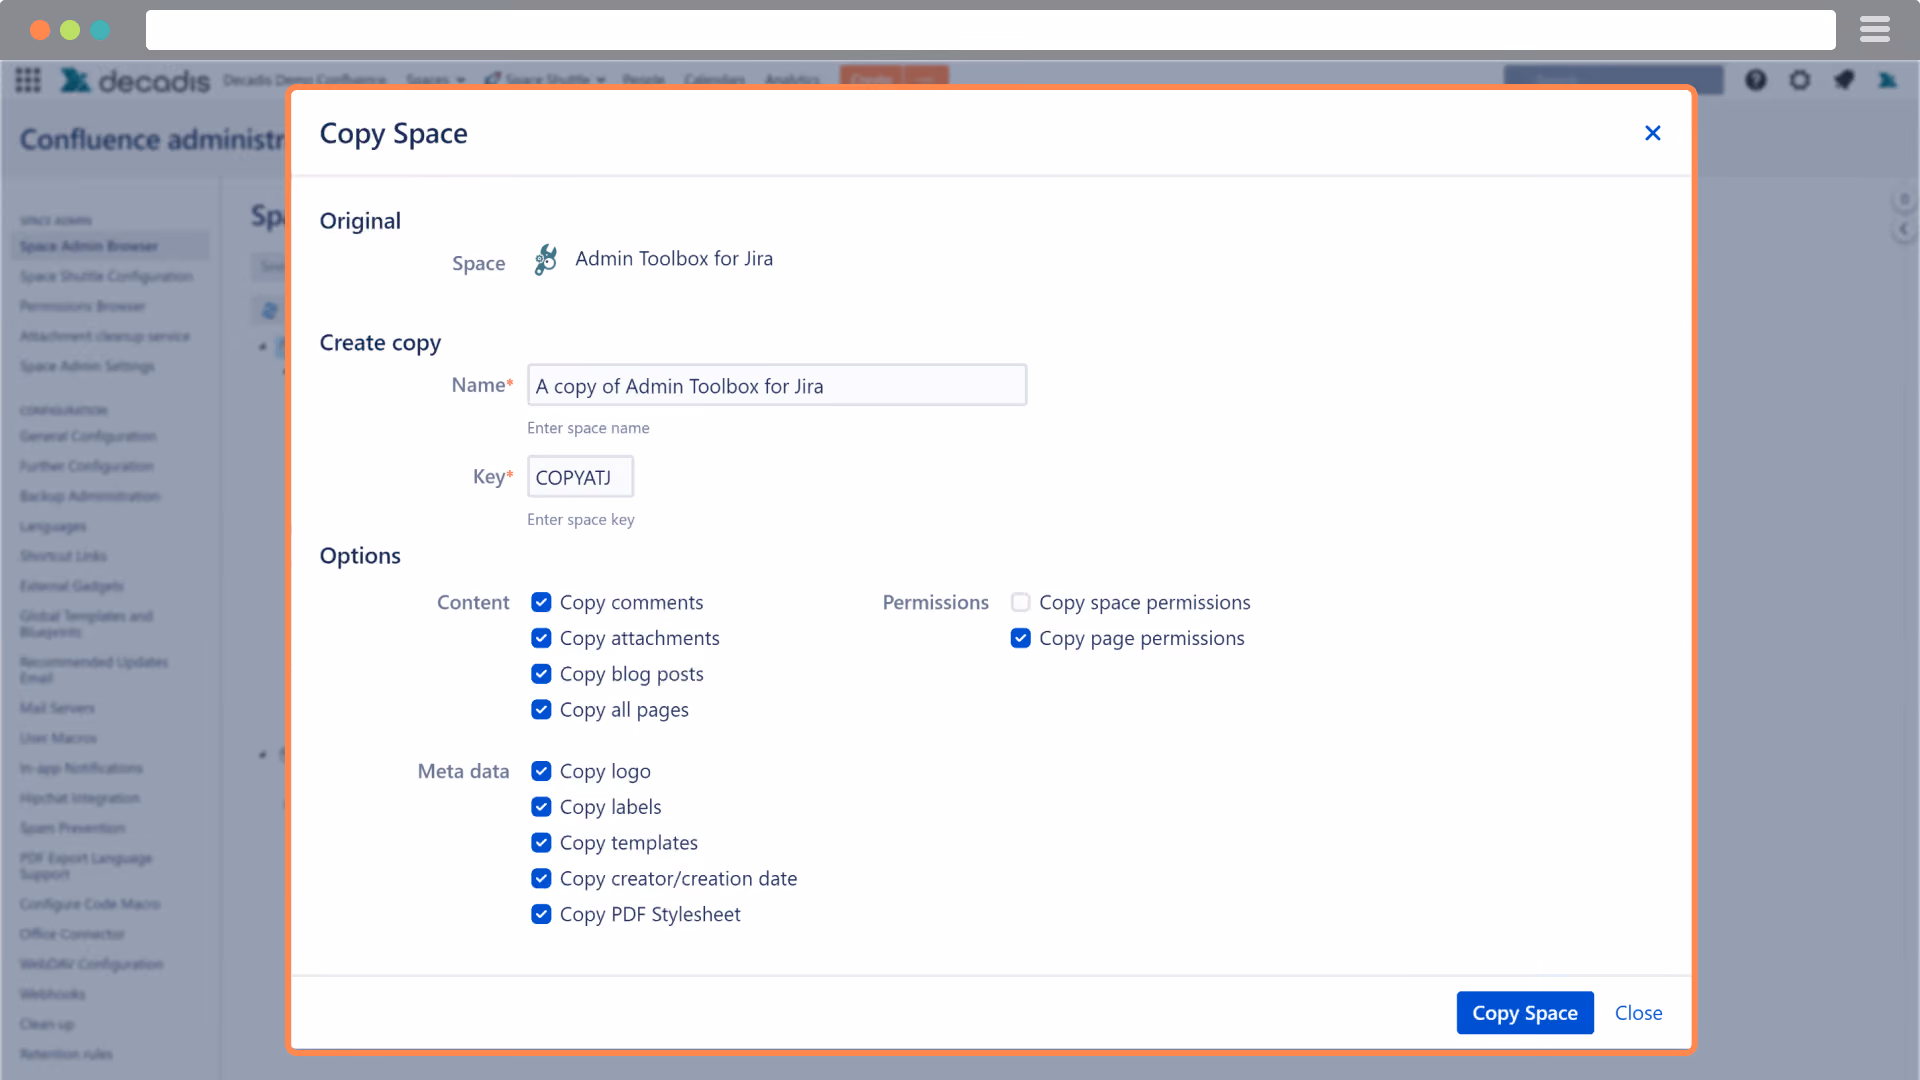Open the notifications icon in the header

(x=1844, y=80)
